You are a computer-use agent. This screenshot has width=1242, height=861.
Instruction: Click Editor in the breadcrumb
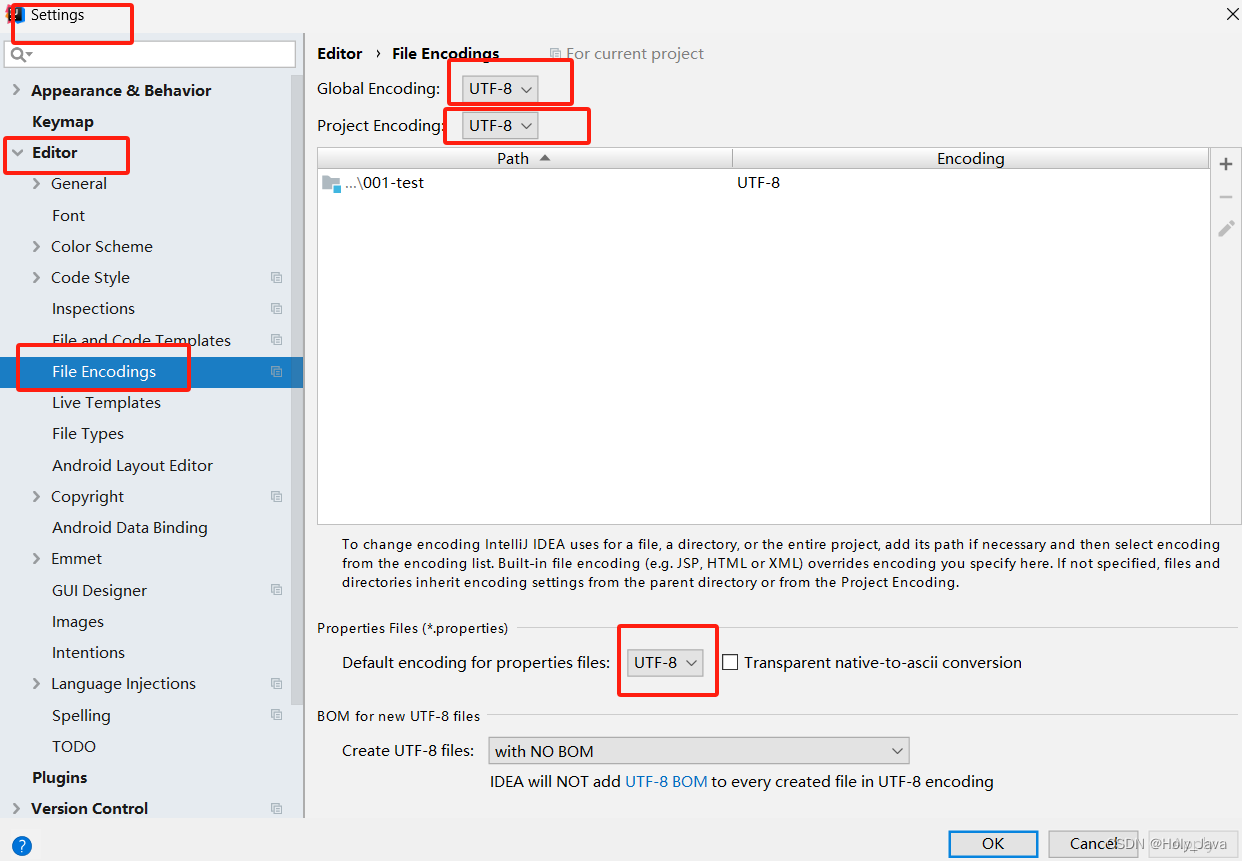(x=340, y=54)
